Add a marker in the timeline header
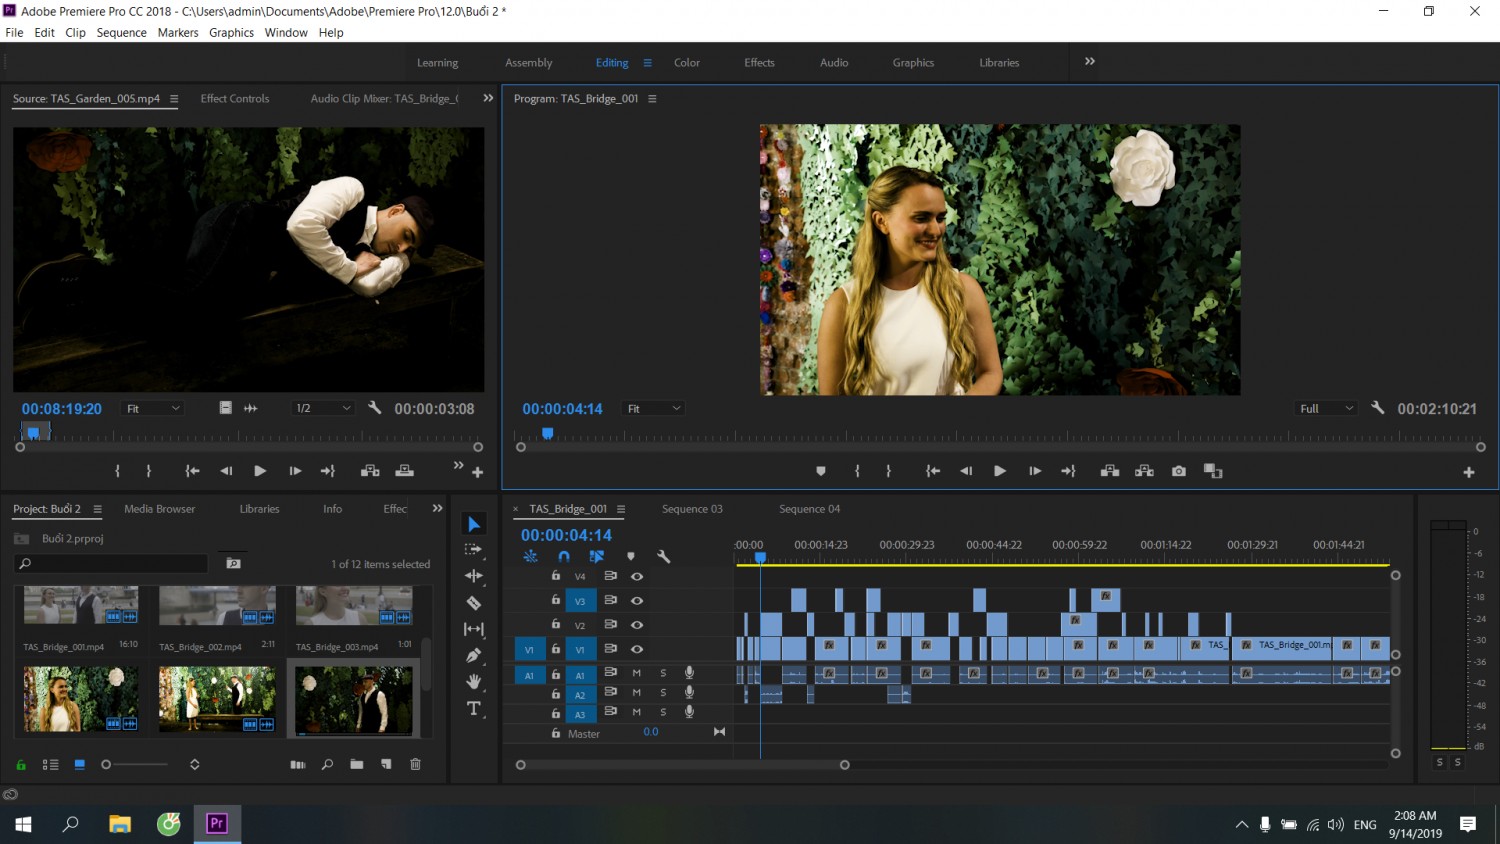 click(631, 557)
